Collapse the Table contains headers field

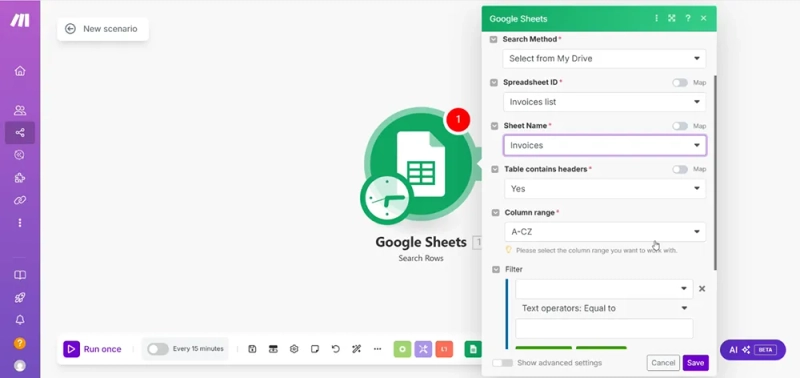click(495, 169)
